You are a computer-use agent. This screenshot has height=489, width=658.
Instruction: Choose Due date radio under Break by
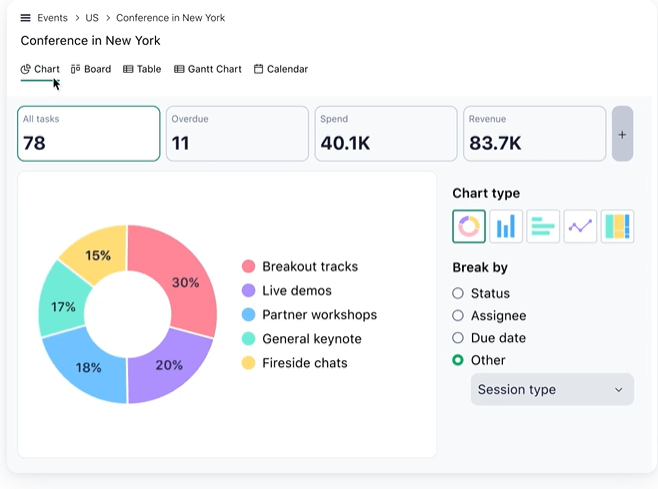[x=458, y=337]
